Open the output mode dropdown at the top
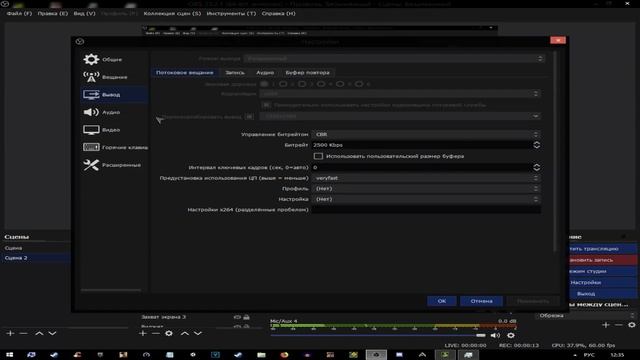Screen dimensions: 640x360 [394, 59]
